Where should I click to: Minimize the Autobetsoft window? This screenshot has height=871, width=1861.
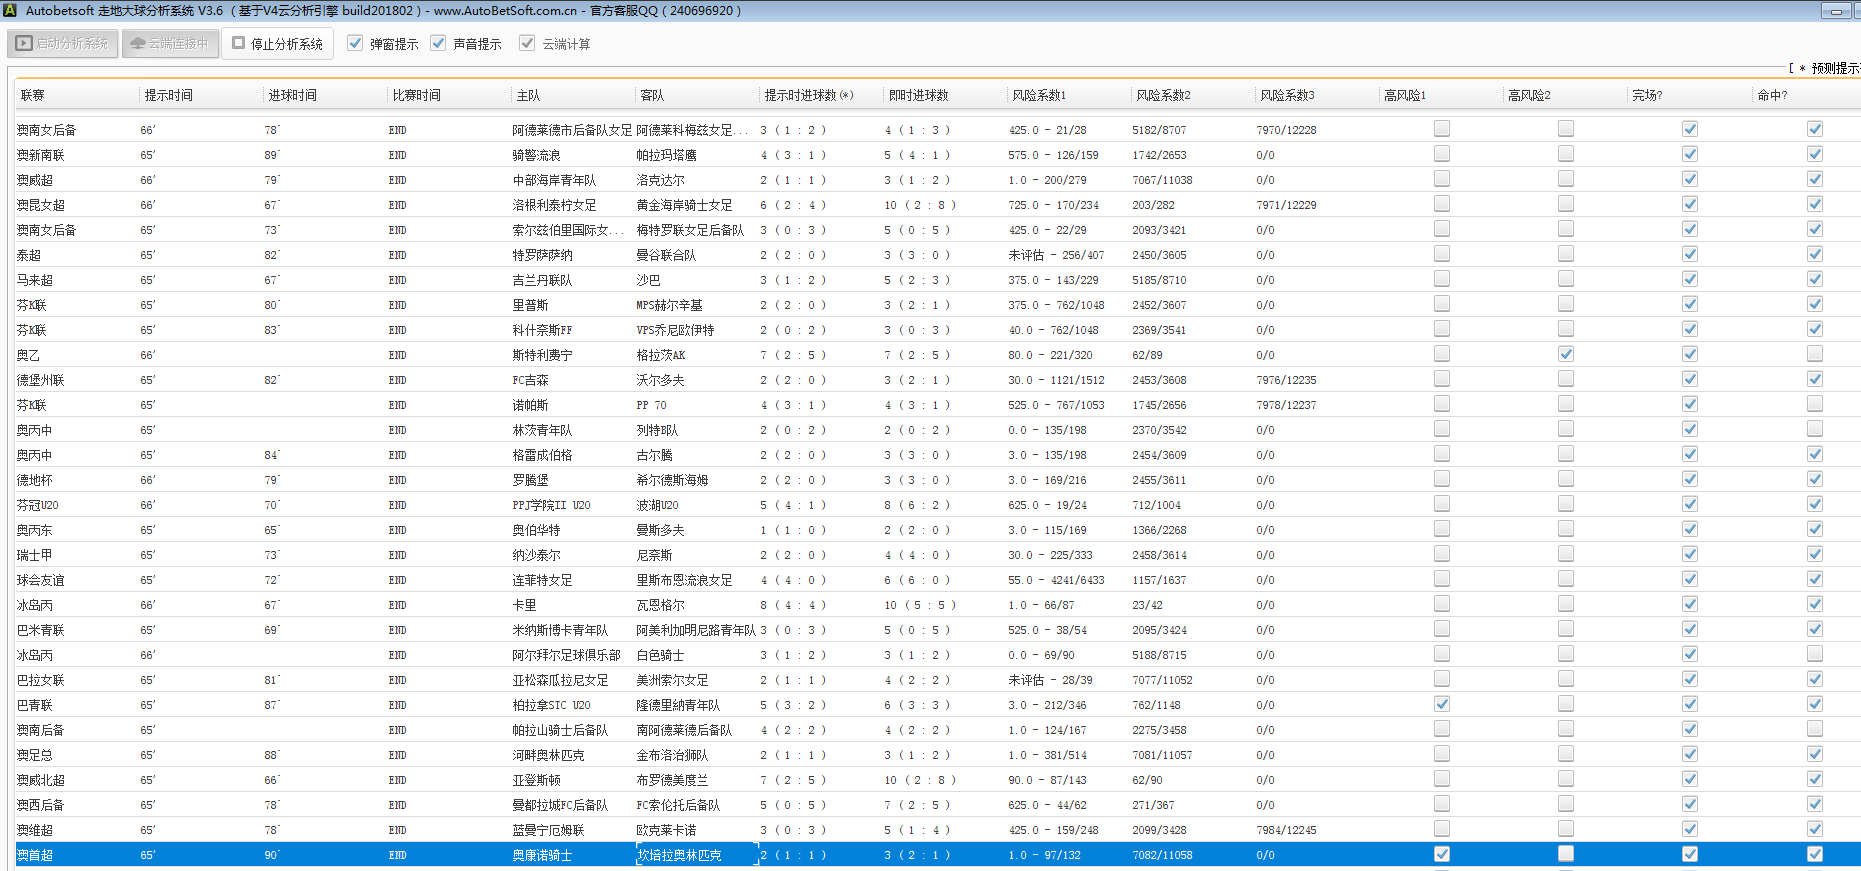1836,11
